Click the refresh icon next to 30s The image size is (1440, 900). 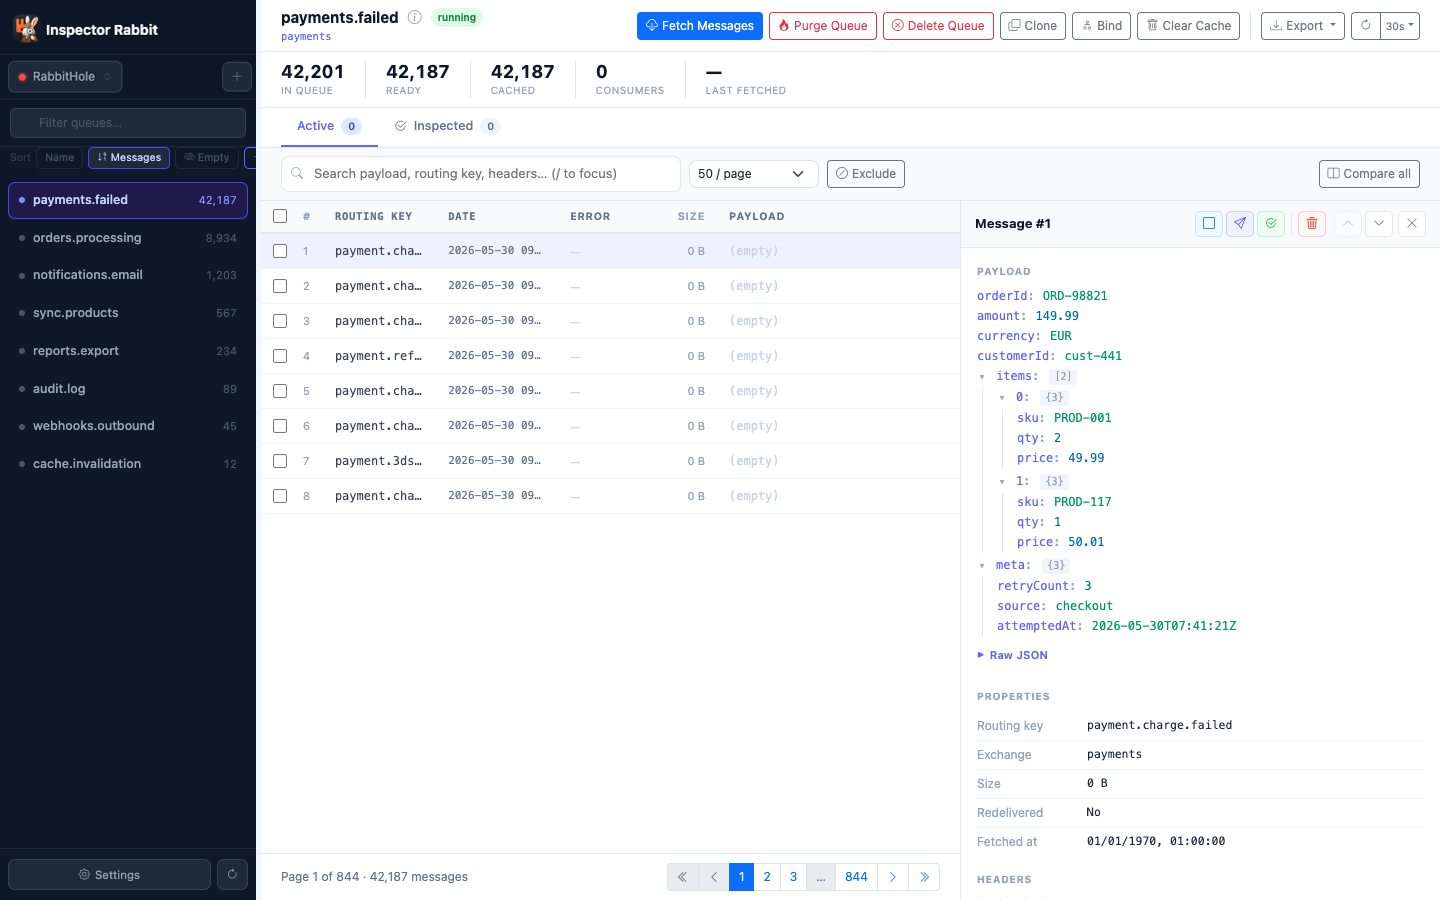tap(1366, 26)
